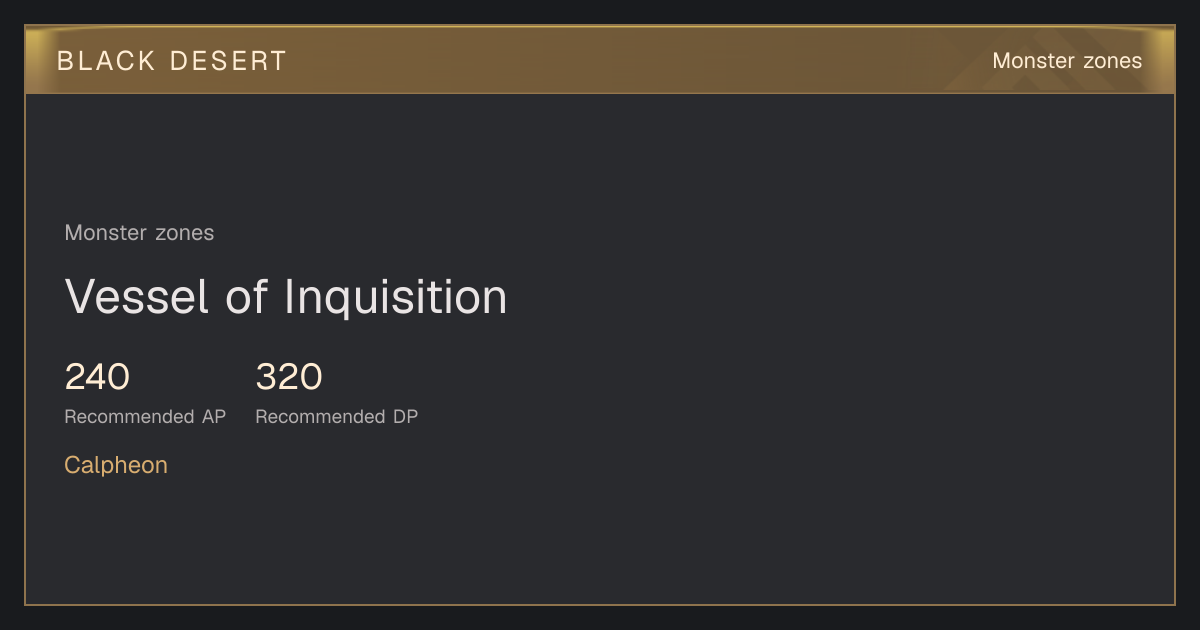1200x630 pixels.
Task: Click the Recommended AP label
Action: coord(145,417)
